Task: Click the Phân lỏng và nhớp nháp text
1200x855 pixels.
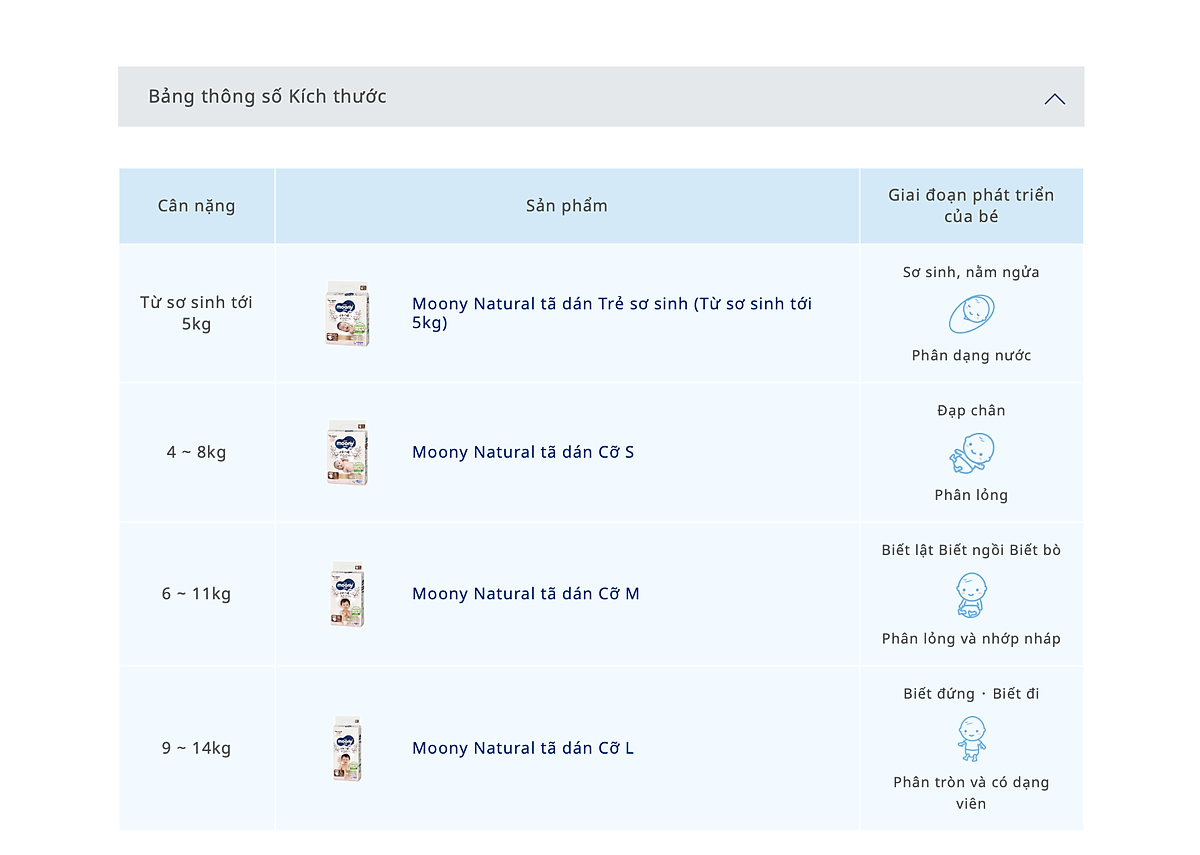Action: [x=971, y=638]
